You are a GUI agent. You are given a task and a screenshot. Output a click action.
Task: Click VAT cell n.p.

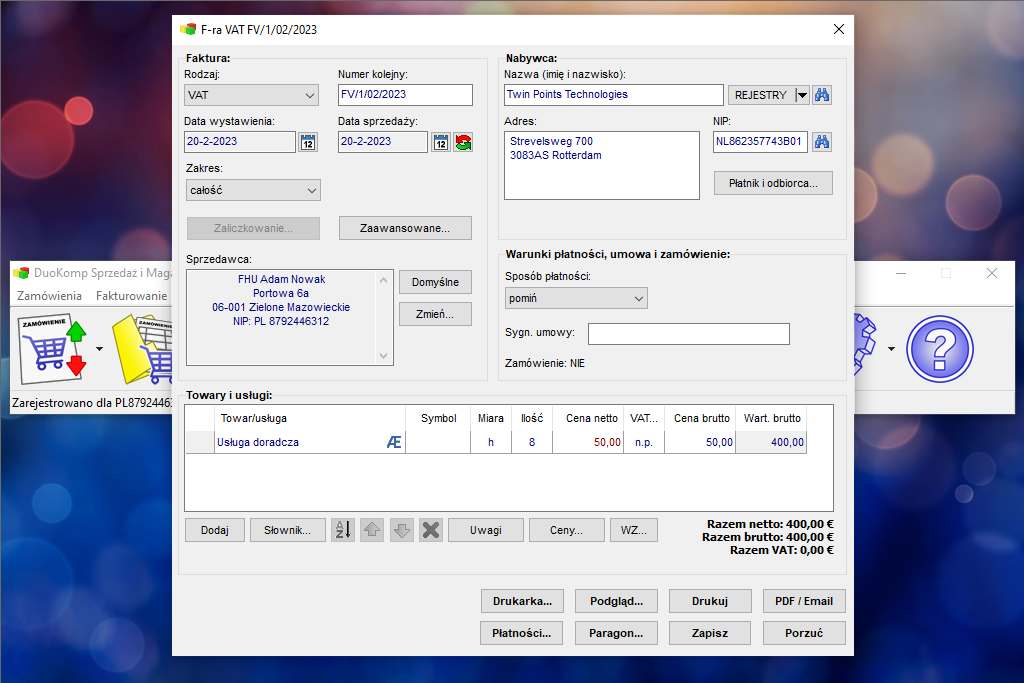coord(644,442)
